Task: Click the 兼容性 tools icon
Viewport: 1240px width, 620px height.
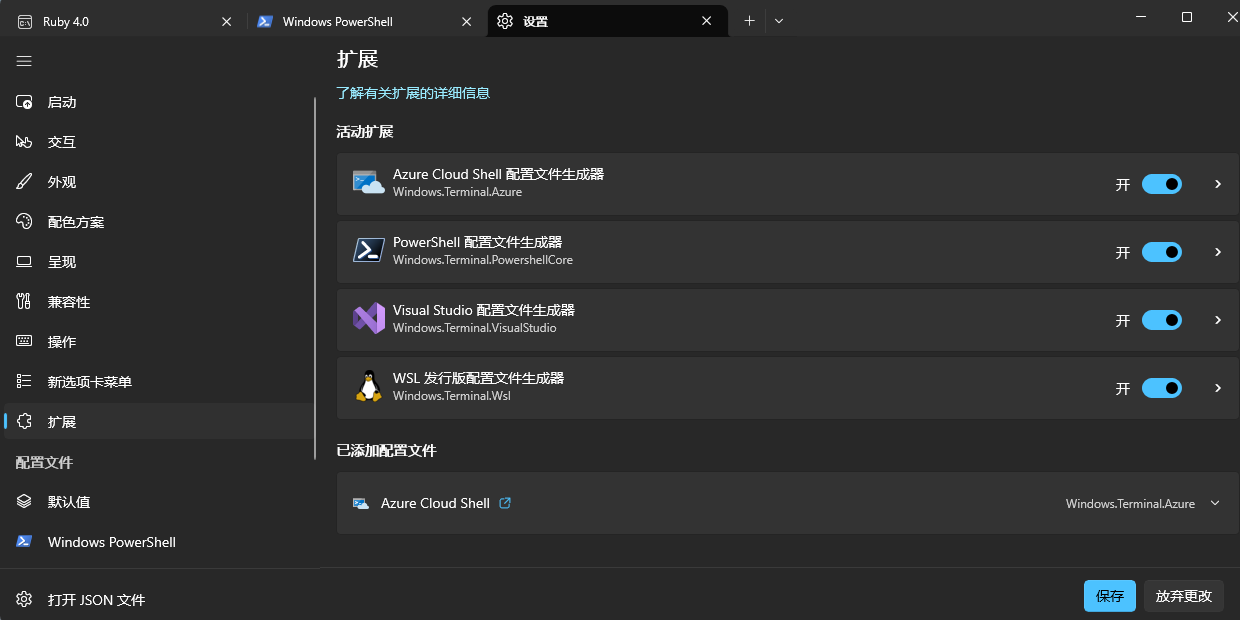Action: pos(25,302)
